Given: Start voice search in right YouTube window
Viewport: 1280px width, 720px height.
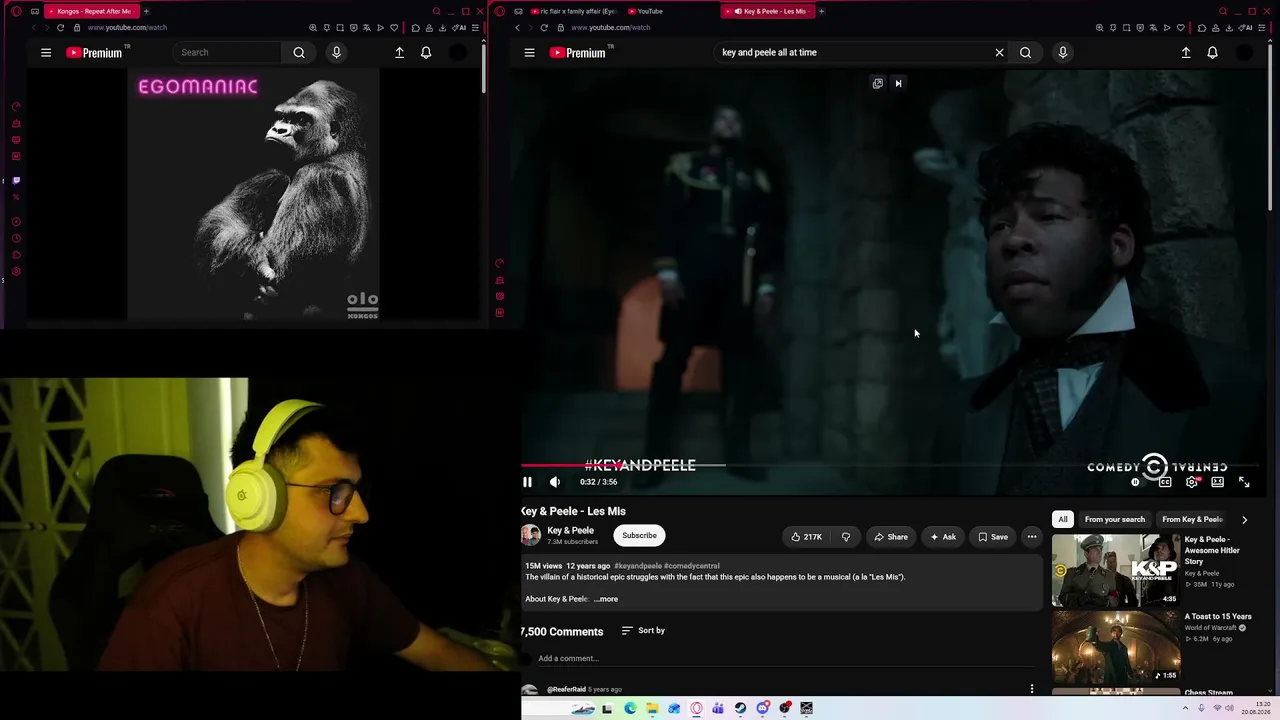Looking at the screenshot, I should click(1063, 52).
